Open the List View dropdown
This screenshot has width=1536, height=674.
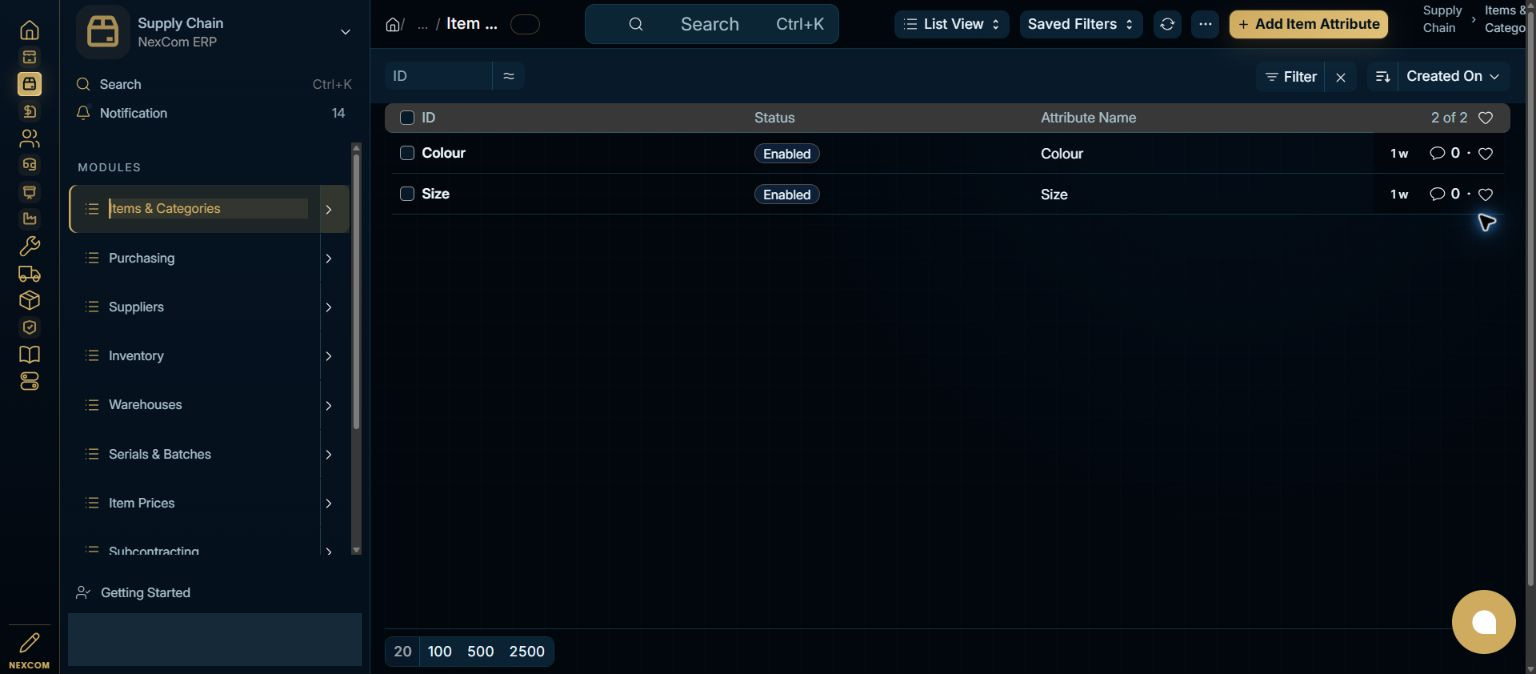pyautogui.click(x=951, y=24)
